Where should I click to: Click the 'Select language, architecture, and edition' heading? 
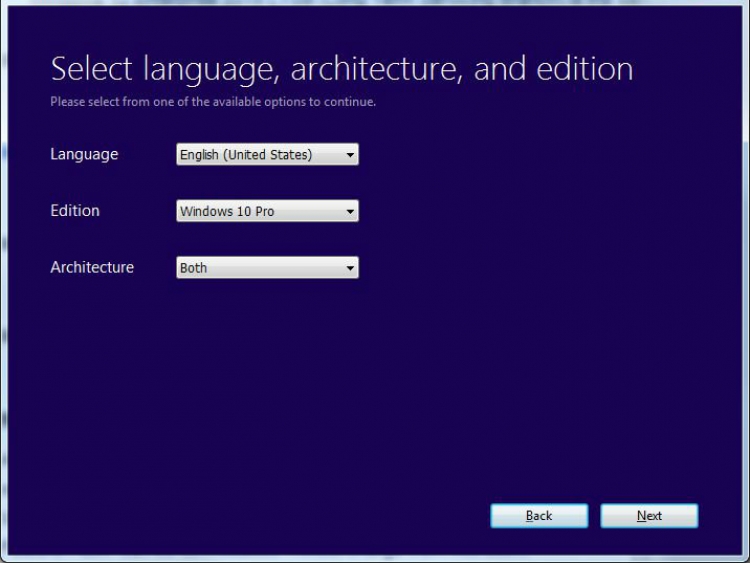[x=341, y=69]
